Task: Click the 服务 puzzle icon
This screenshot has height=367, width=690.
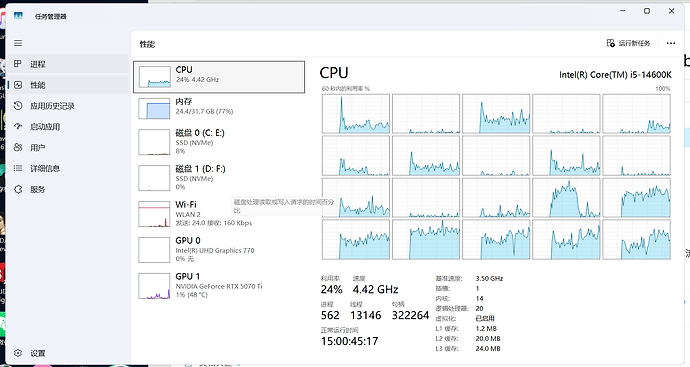Action: 18,189
